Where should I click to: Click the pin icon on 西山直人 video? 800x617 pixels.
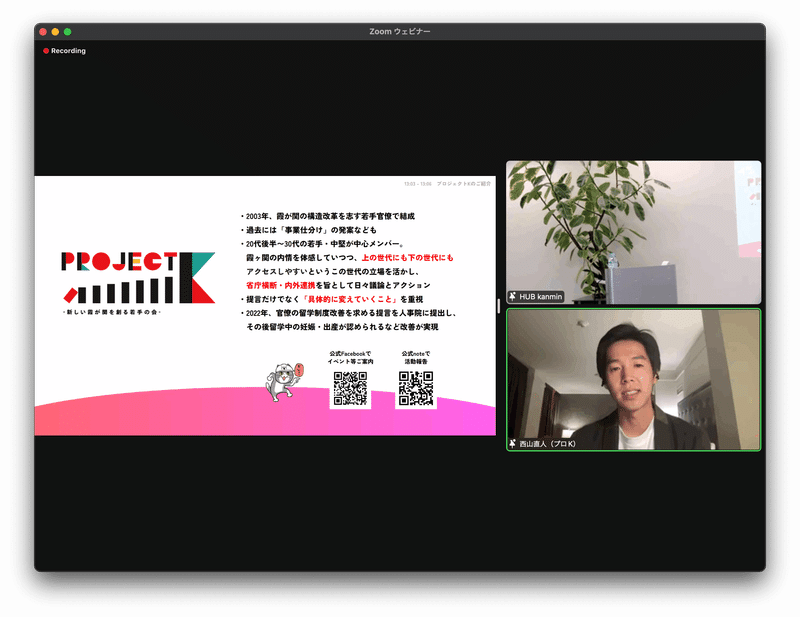coord(512,444)
